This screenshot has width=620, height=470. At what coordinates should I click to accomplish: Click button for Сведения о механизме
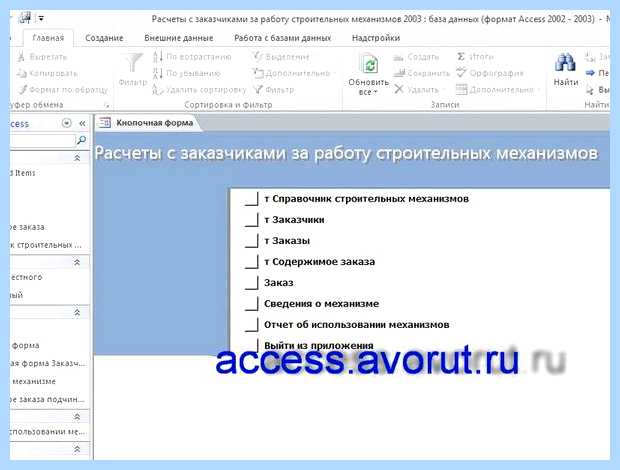pyautogui.click(x=251, y=303)
